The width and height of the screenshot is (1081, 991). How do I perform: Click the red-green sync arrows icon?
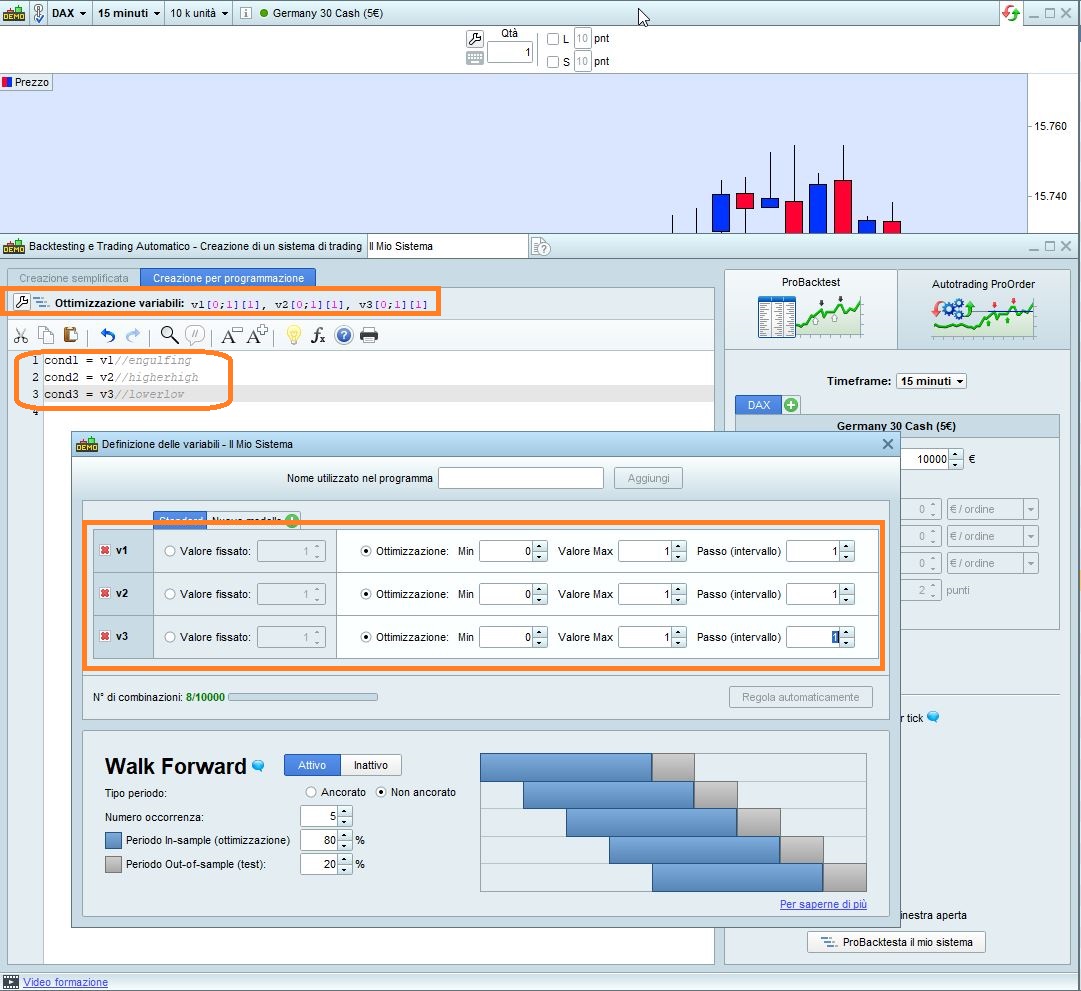[1011, 13]
